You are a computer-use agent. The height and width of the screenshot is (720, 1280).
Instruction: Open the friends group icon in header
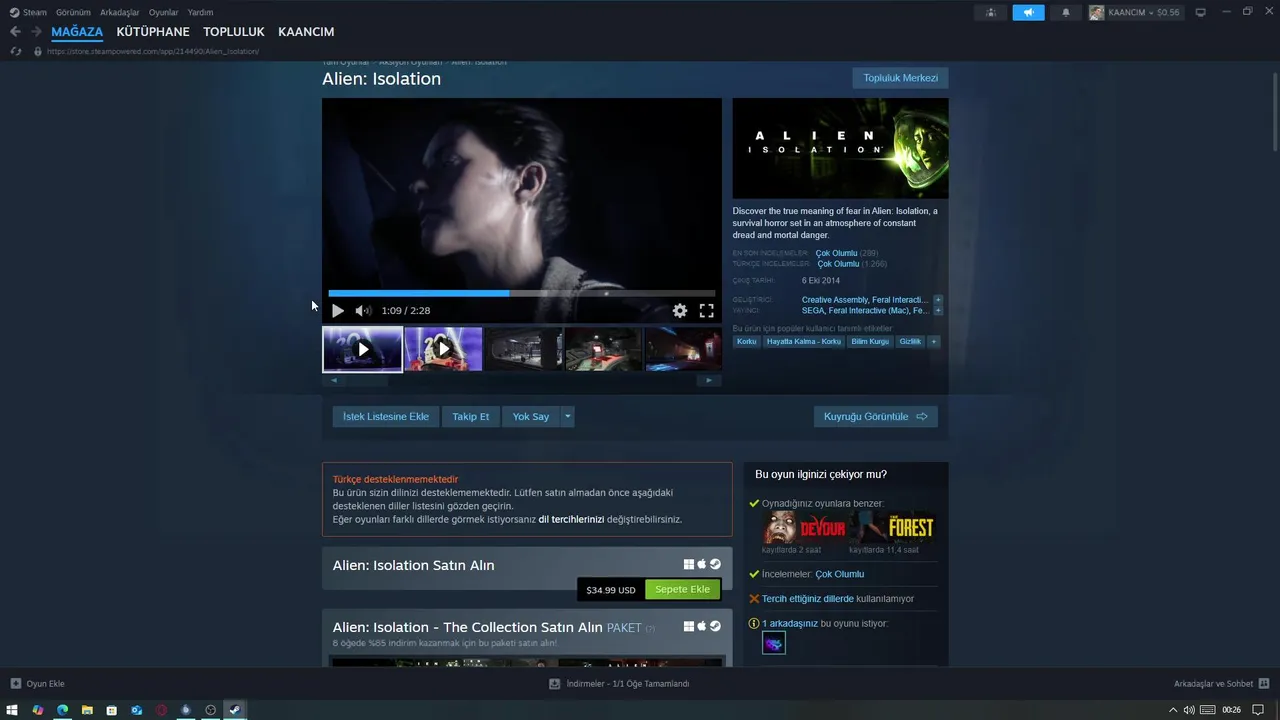pyautogui.click(x=991, y=12)
